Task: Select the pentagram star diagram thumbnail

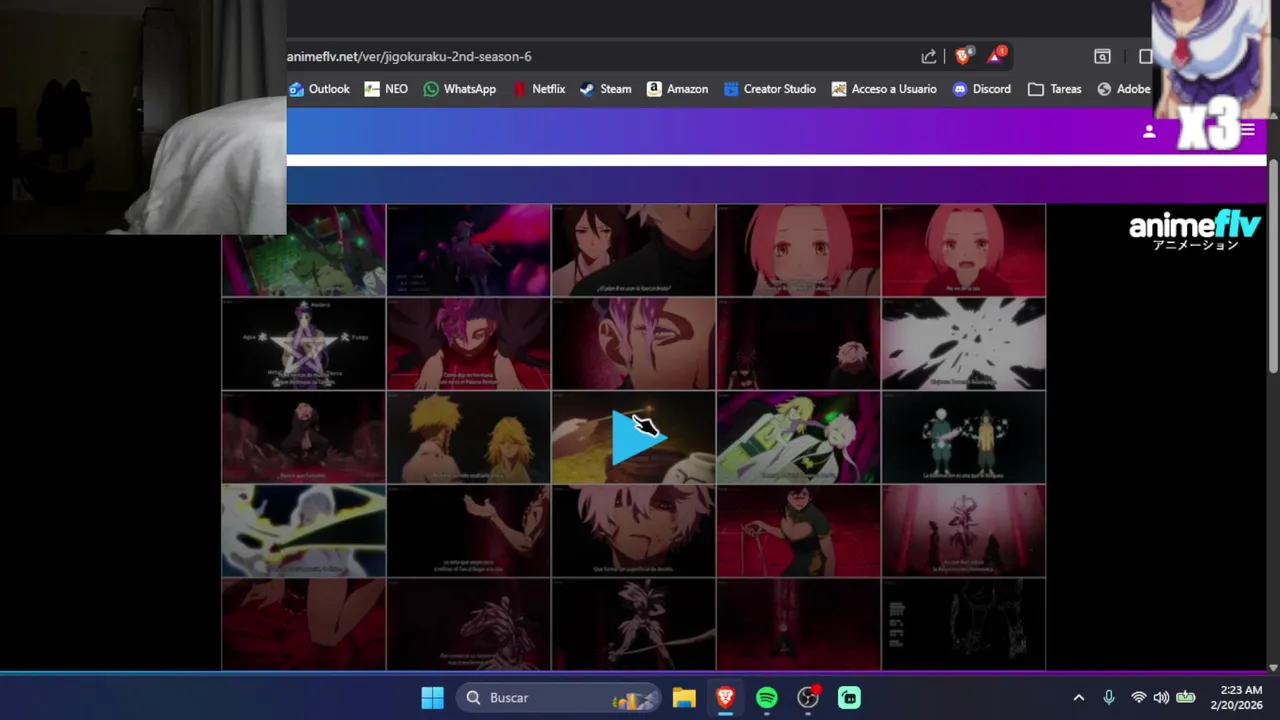Action: [303, 344]
